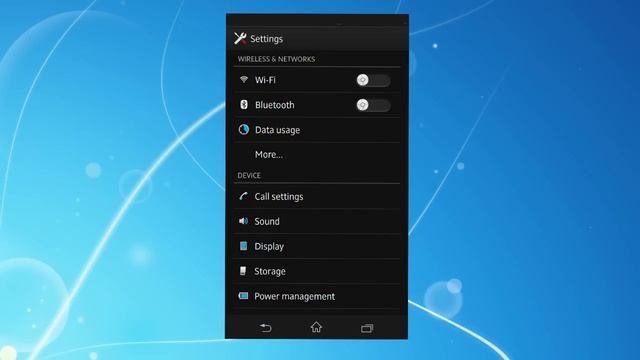
Task: Open Storage settings
Action: pyautogui.click(x=317, y=271)
